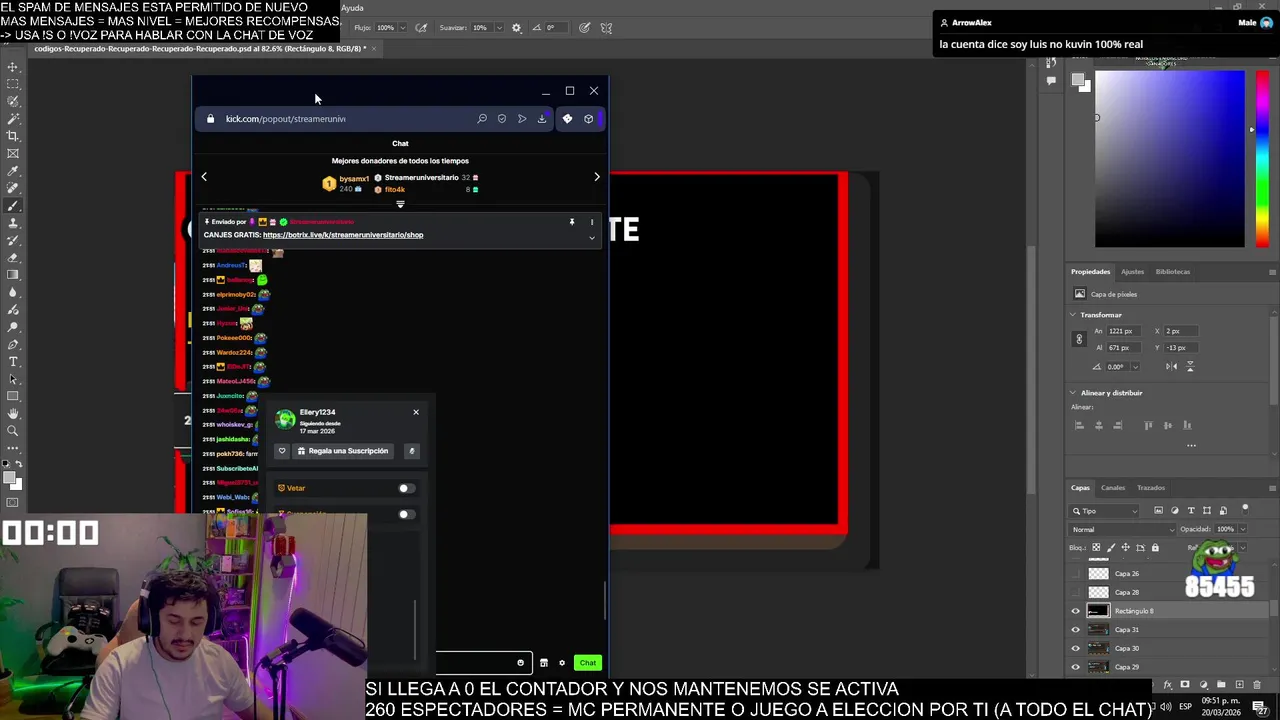1280x720 pixels.
Task: Go to previous leaderboard with left arrow
Action: (204, 177)
